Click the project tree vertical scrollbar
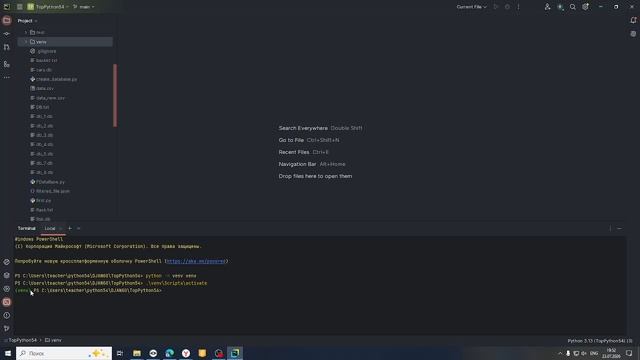Viewport: 640px width, 360px height. (115, 95)
